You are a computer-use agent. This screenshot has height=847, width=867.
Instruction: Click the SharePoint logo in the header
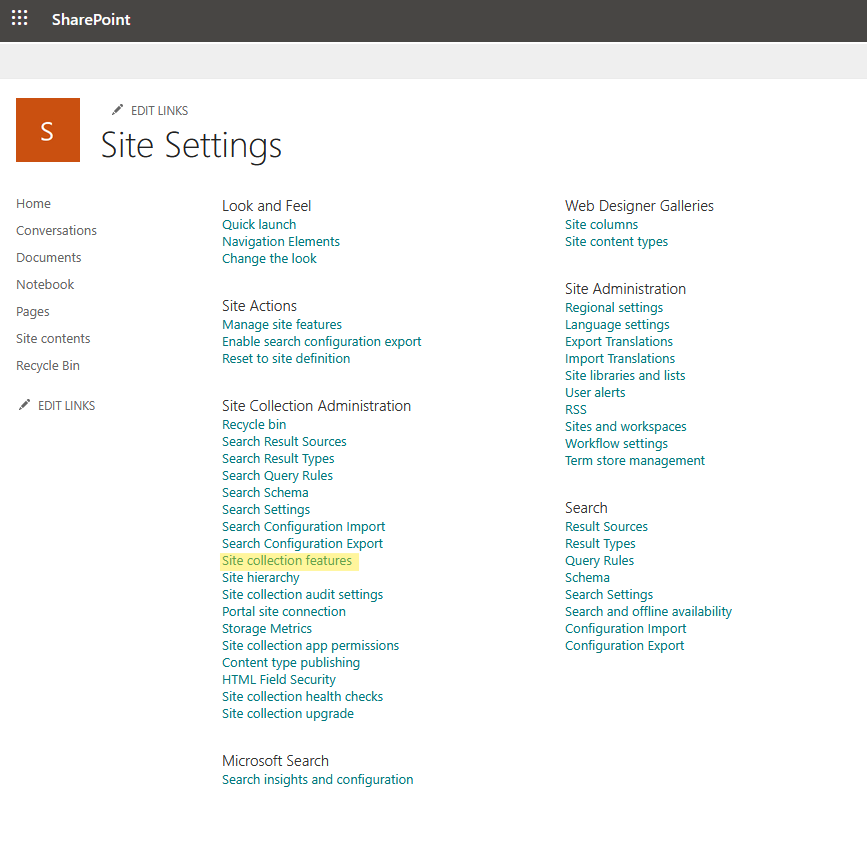[x=91, y=19]
